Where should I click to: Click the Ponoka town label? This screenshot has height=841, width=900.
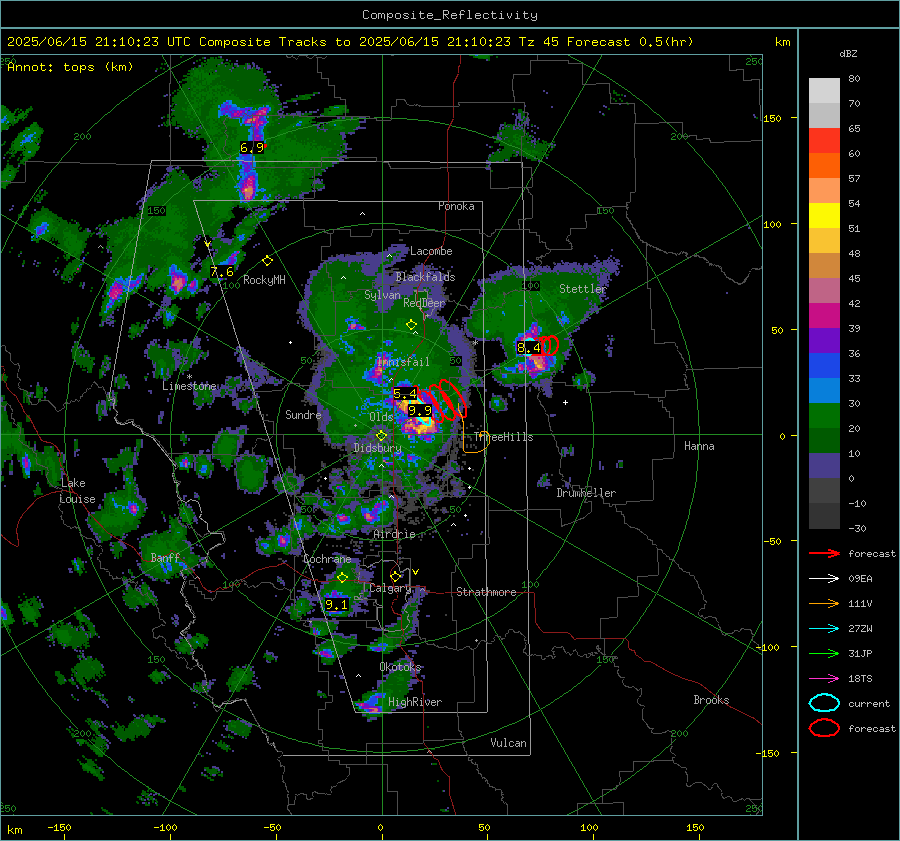tap(456, 206)
